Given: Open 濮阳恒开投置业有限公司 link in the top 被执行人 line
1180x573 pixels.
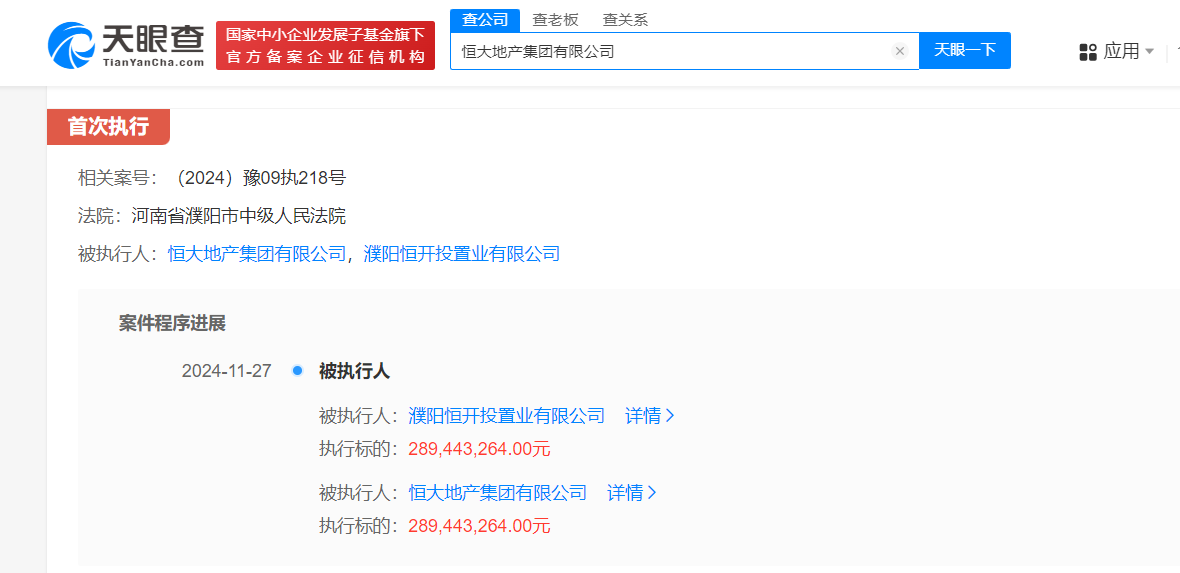Looking at the screenshot, I should pyautogui.click(x=461, y=254).
